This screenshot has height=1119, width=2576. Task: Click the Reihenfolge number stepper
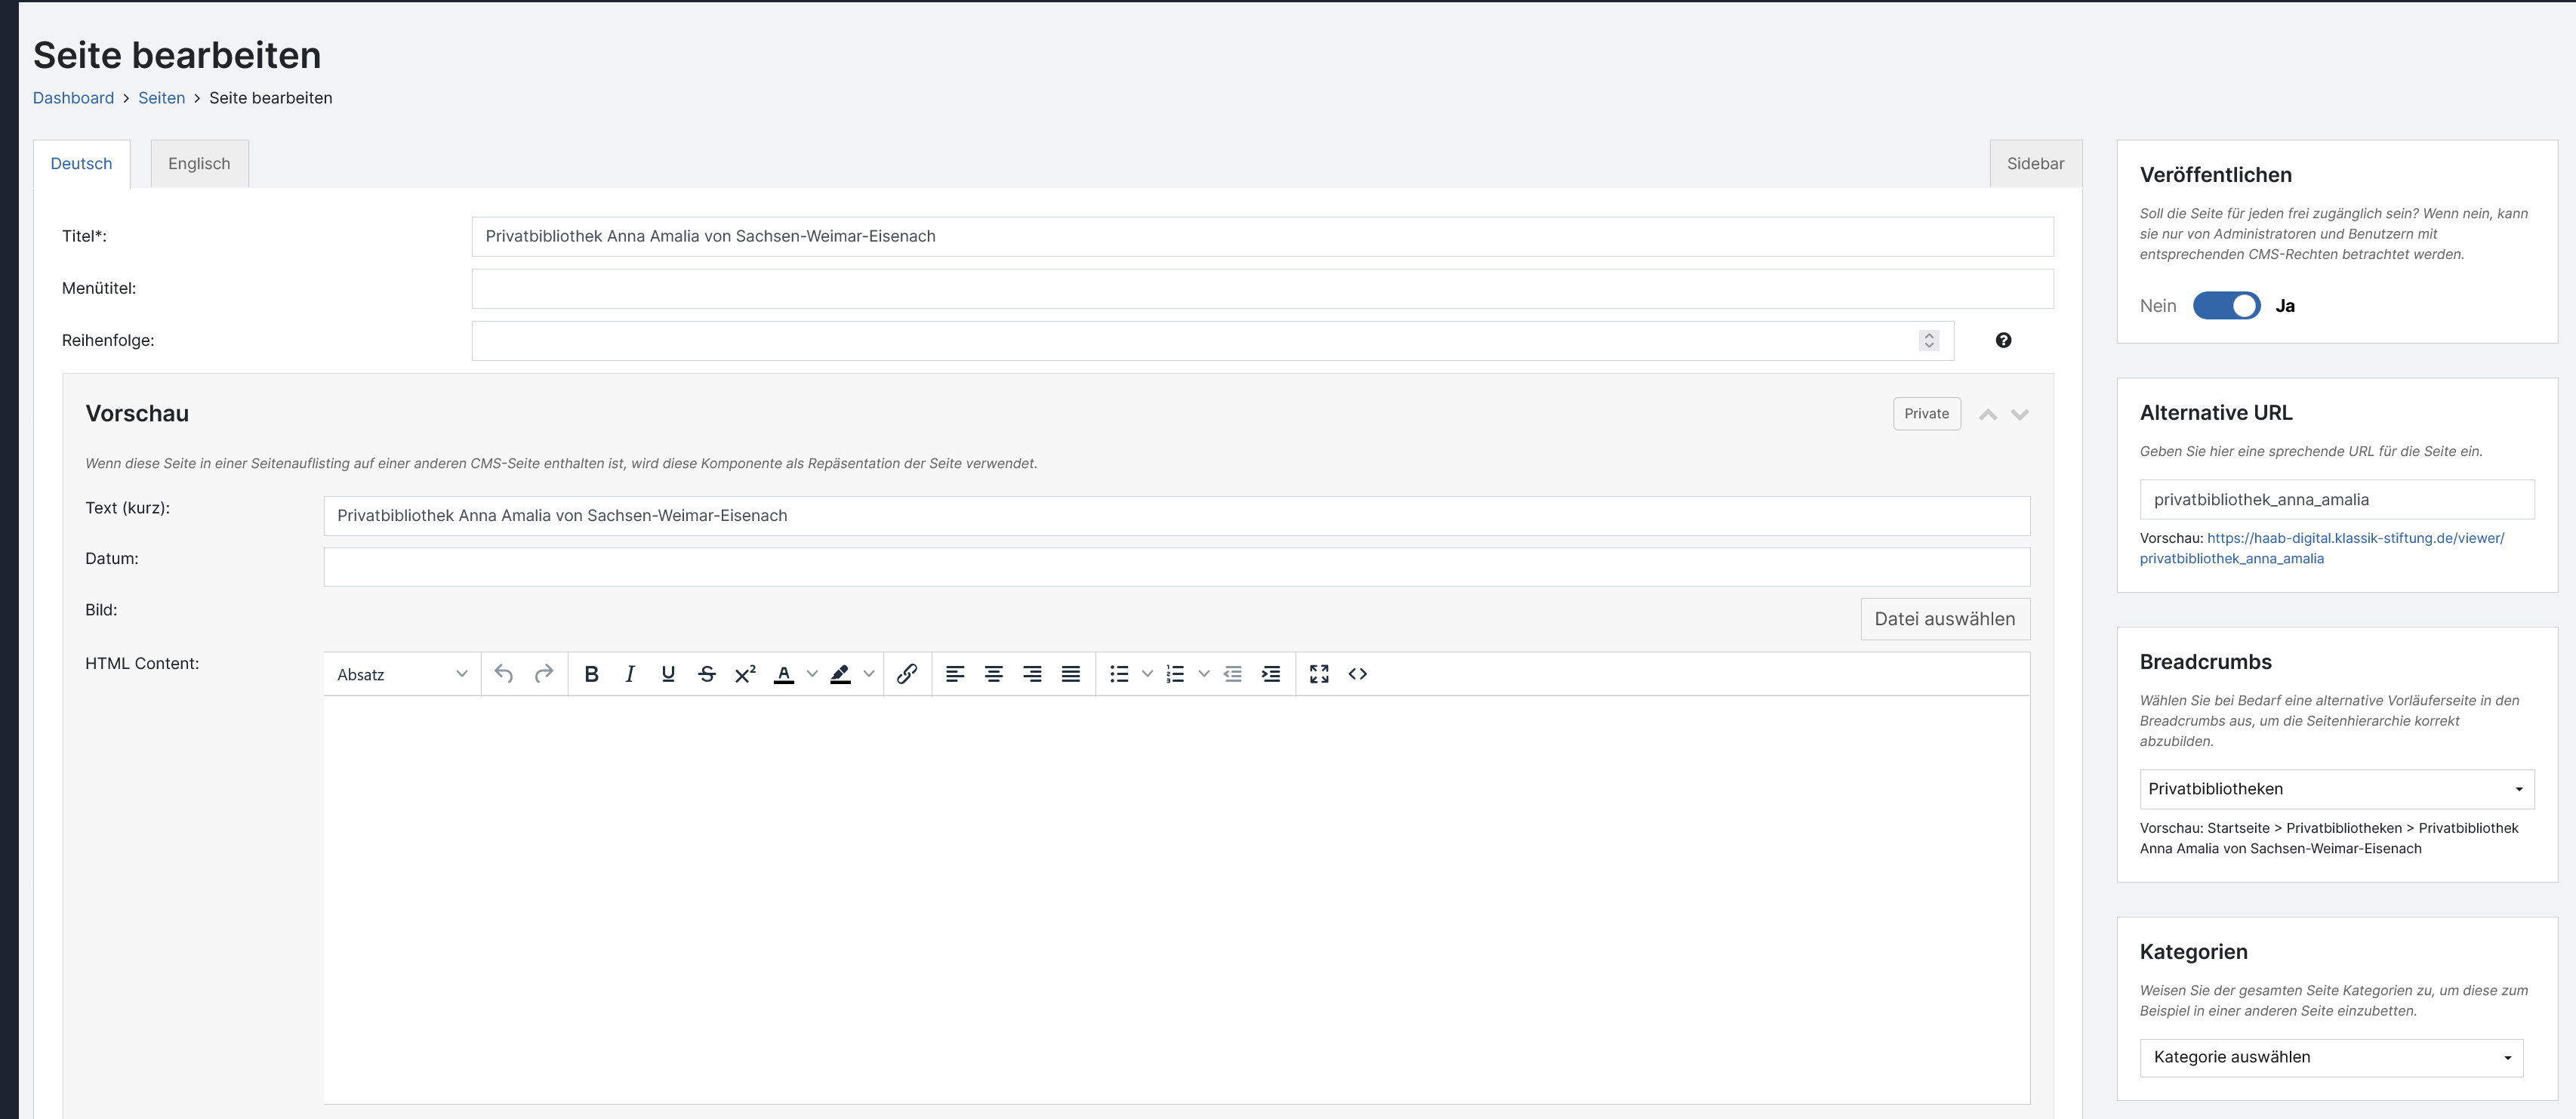(1929, 340)
